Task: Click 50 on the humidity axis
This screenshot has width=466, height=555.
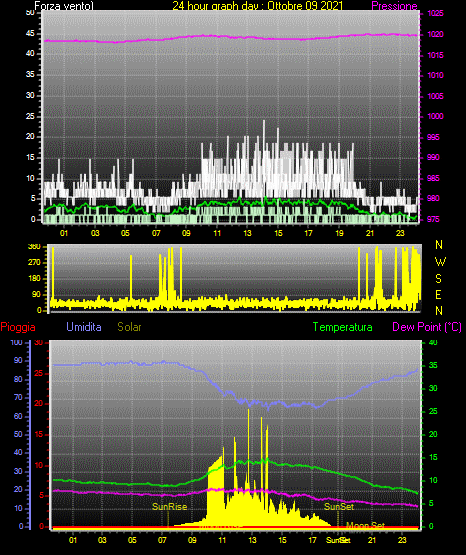Action: tap(18, 434)
